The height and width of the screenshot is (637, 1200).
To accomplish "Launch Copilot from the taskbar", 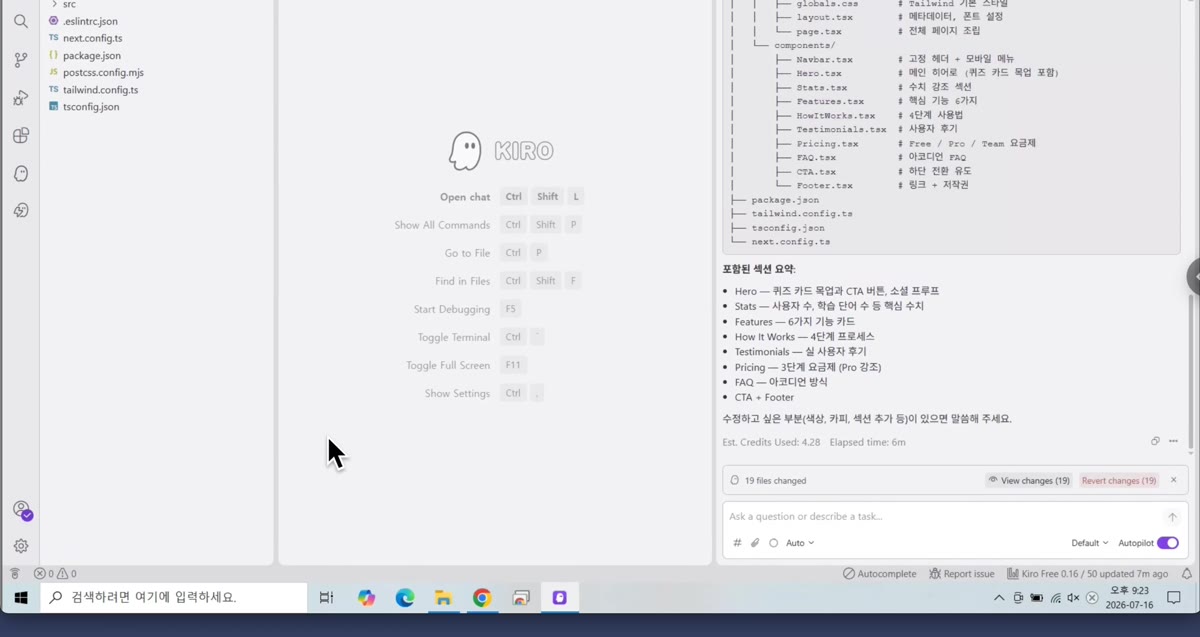I will 366,598.
